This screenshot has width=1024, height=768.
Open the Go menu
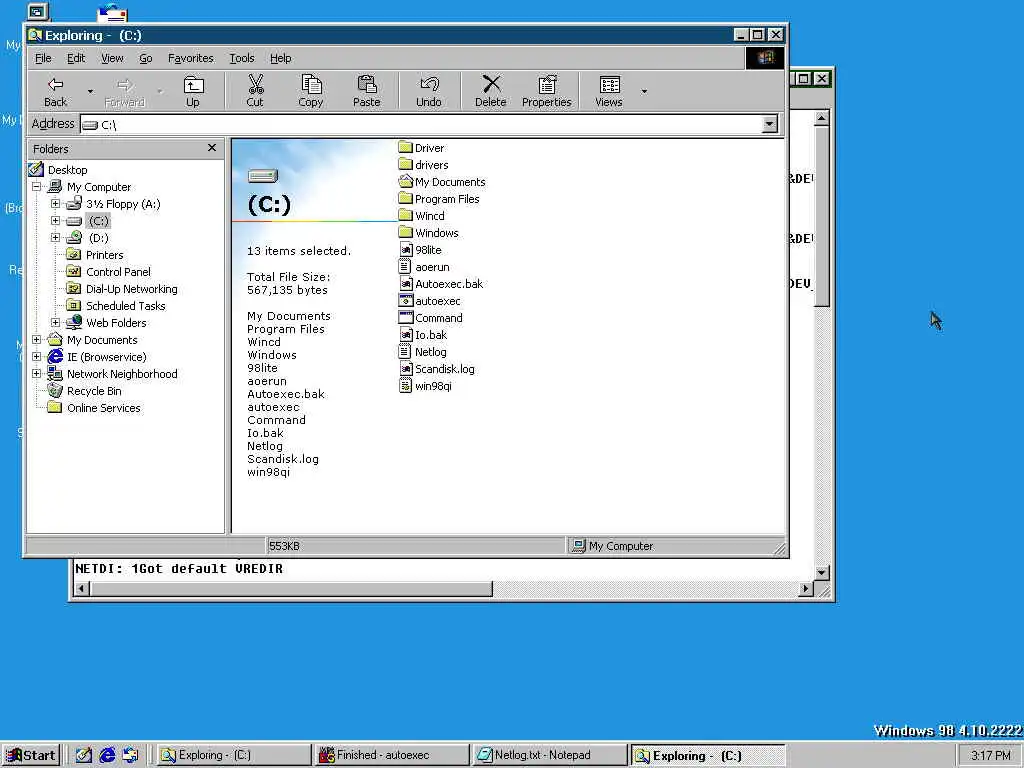point(146,58)
